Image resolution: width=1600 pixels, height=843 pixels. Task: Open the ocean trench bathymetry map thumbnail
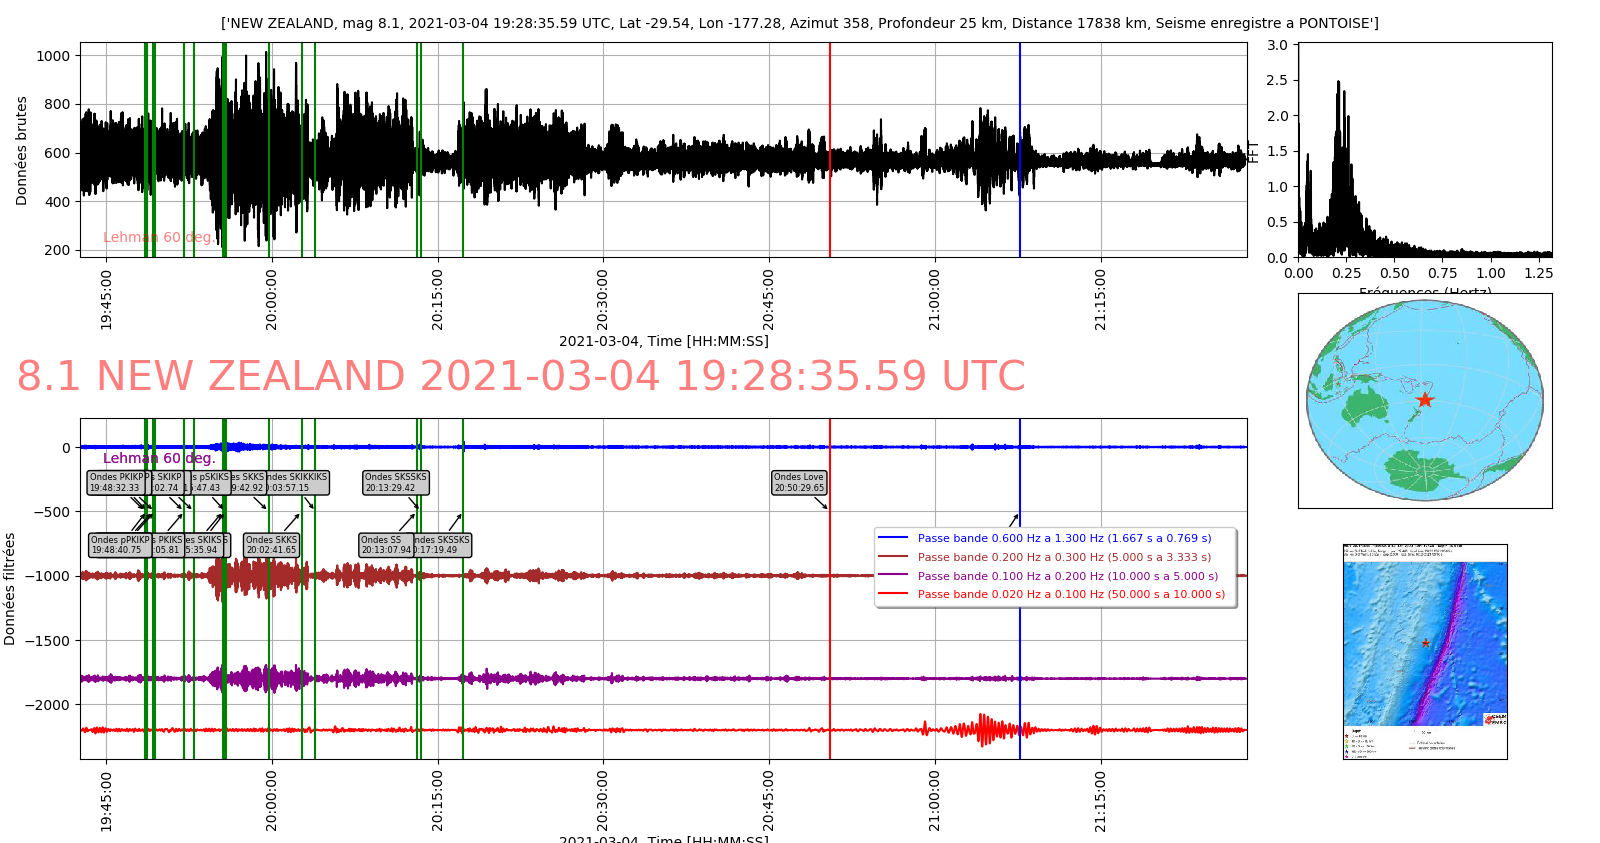[x=1424, y=651]
